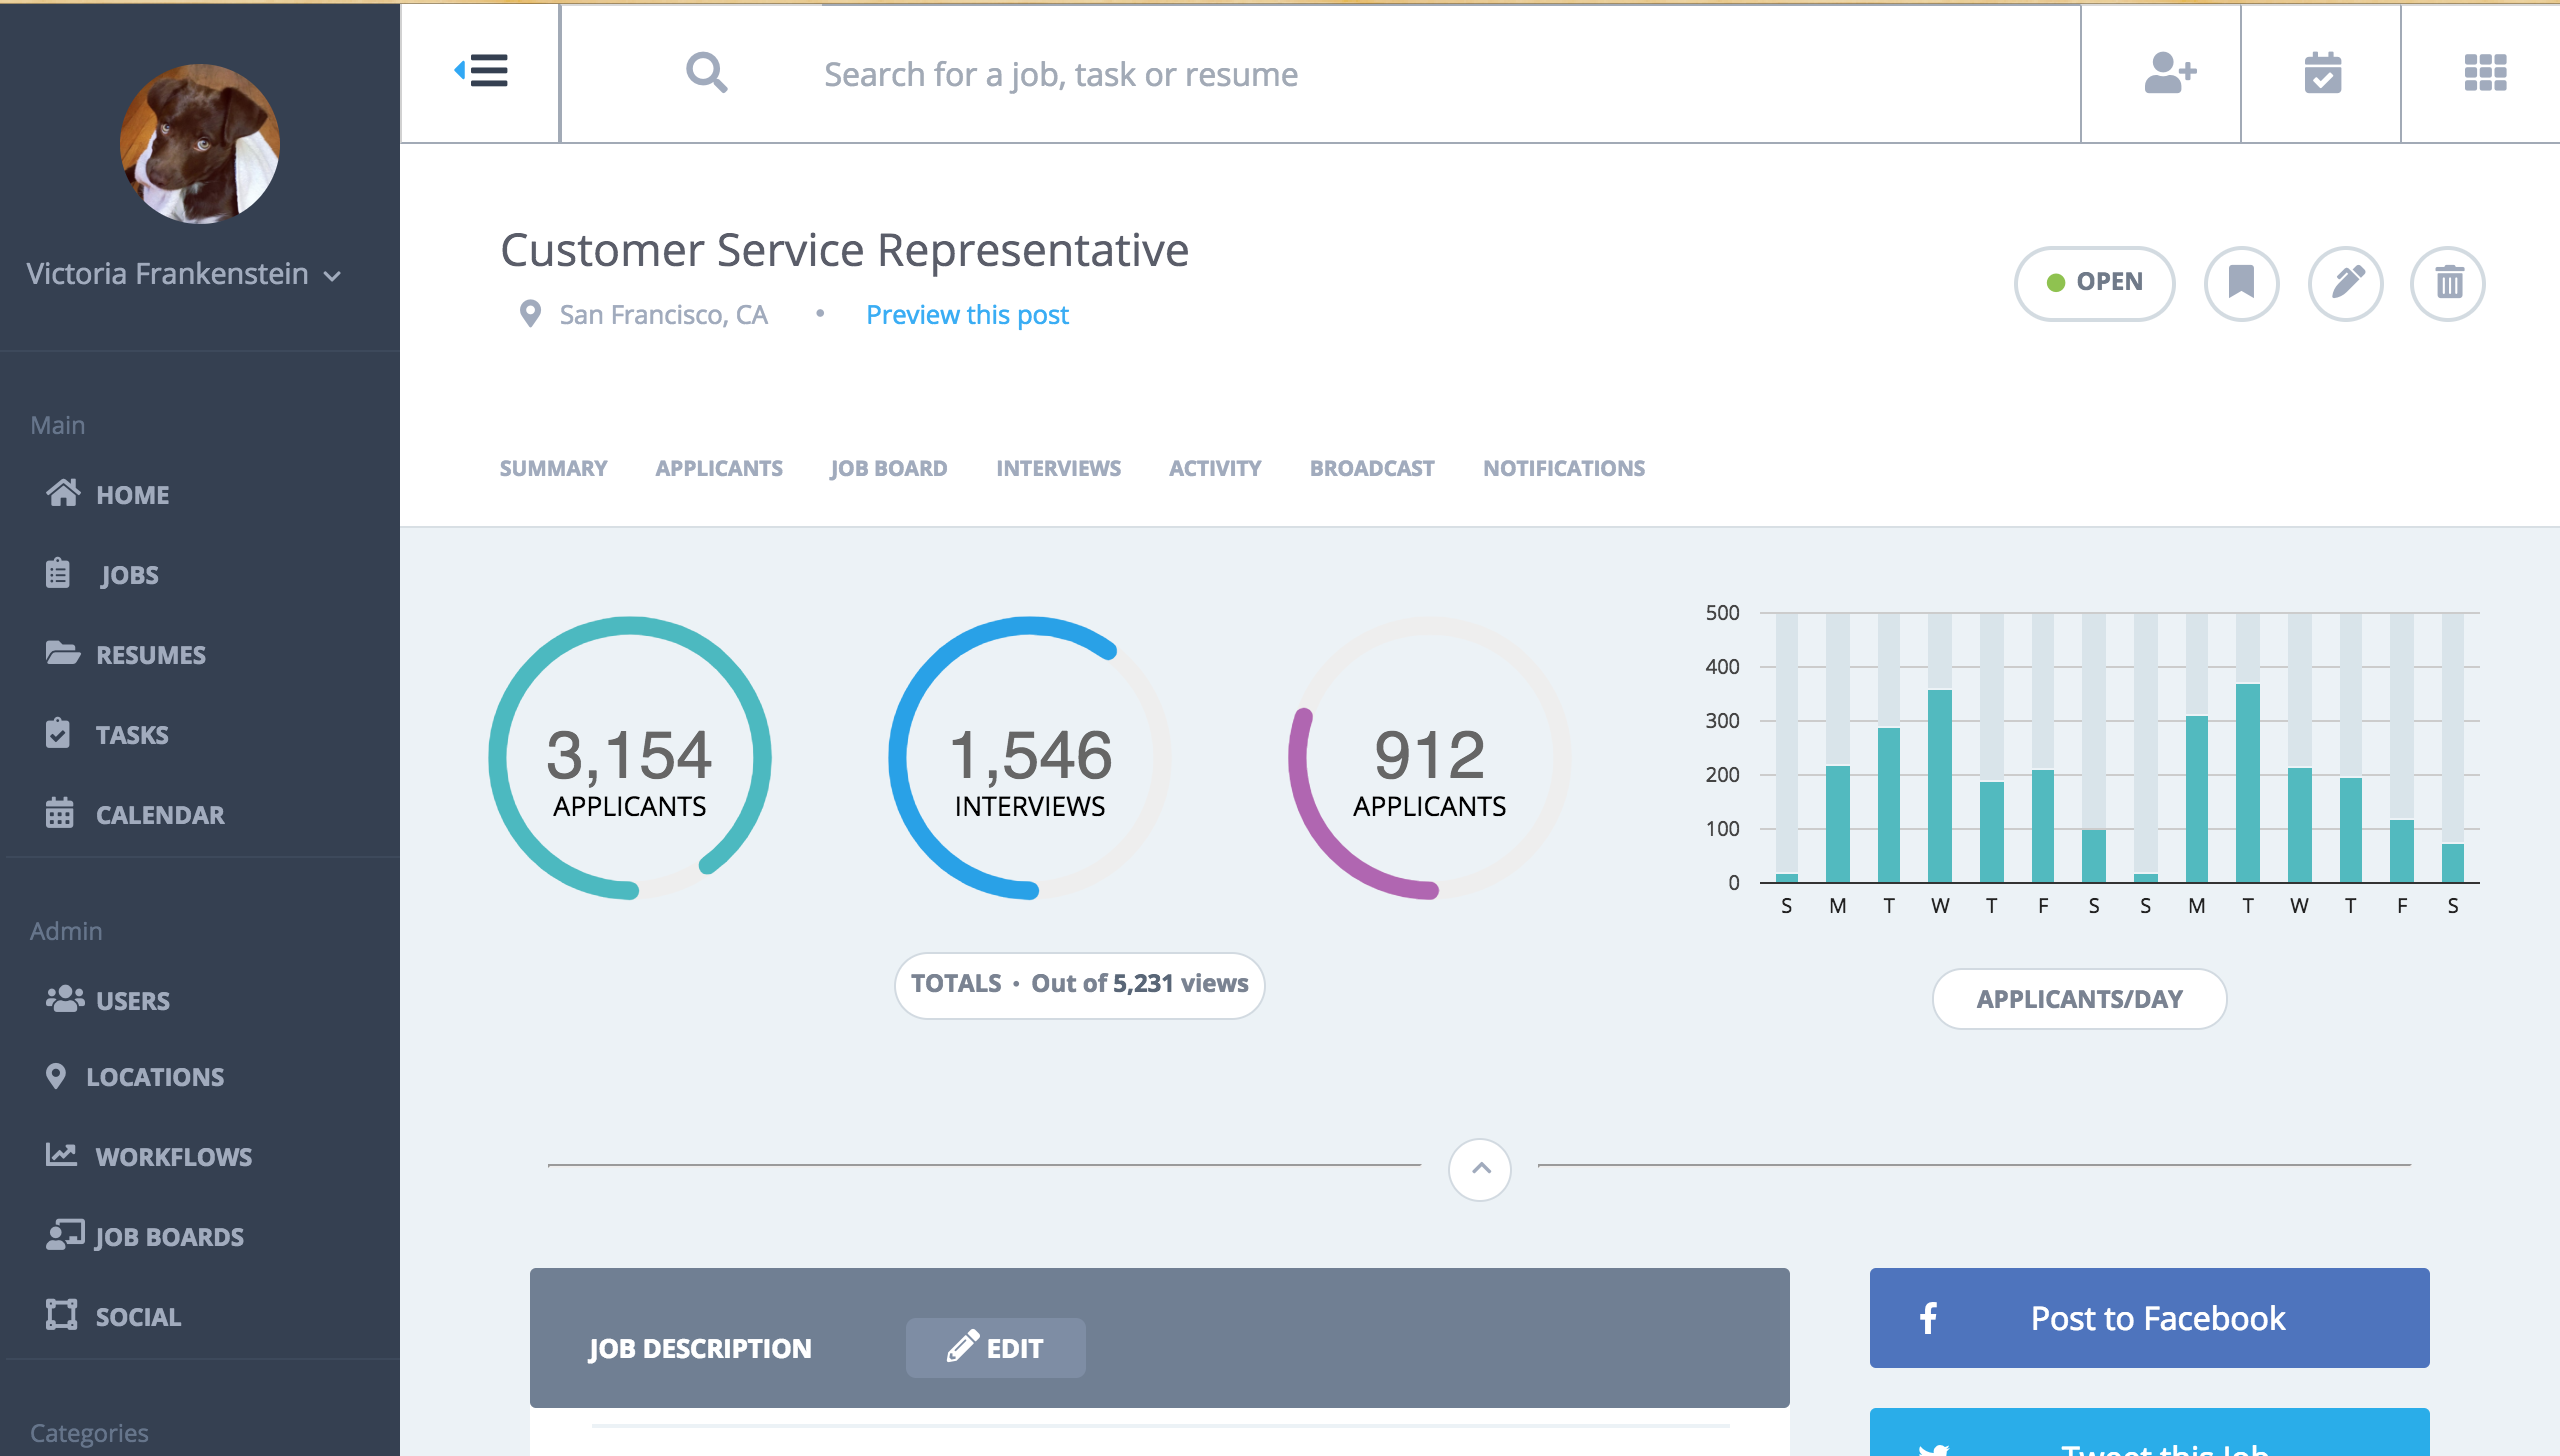Click the pencil edit icon beside the bookmark
Viewport: 2560px width, 1456px height.
(2346, 283)
